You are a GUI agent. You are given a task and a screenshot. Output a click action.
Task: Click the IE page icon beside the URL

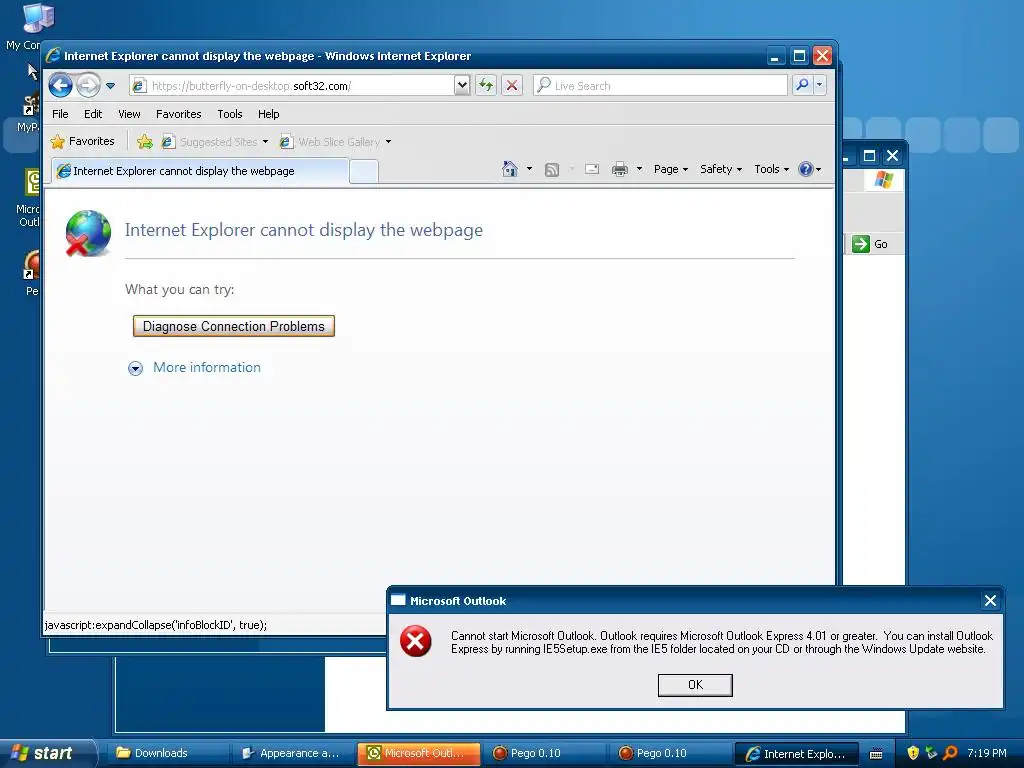point(138,86)
